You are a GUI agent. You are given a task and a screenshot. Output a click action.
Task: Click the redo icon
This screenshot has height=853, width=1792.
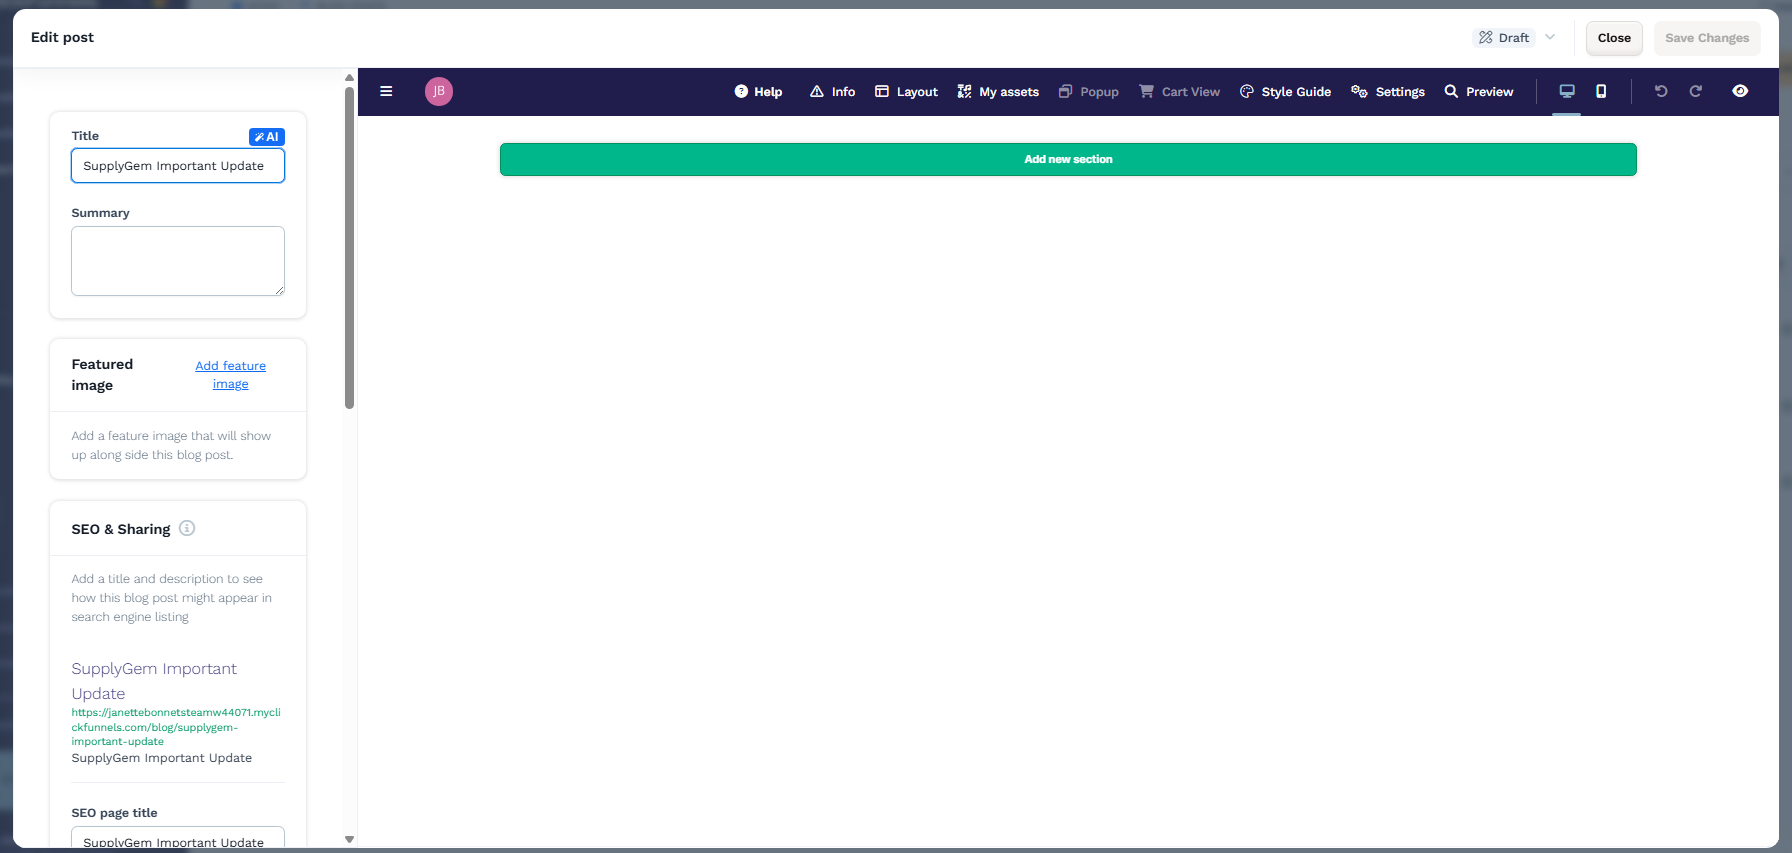click(1696, 91)
